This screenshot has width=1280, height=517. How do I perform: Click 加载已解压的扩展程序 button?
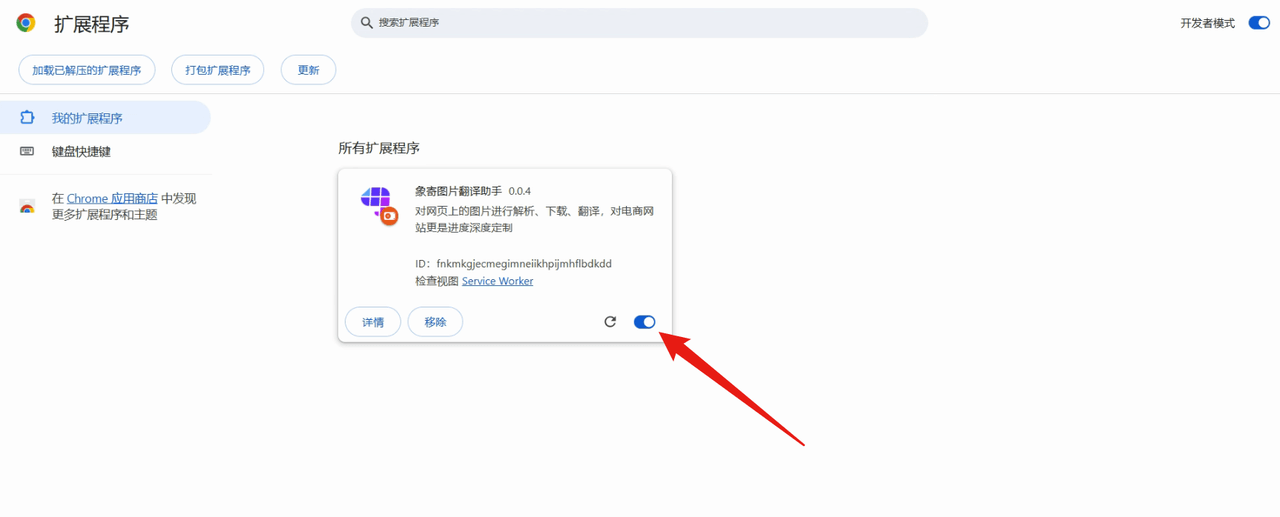pyautogui.click(x=87, y=70)
